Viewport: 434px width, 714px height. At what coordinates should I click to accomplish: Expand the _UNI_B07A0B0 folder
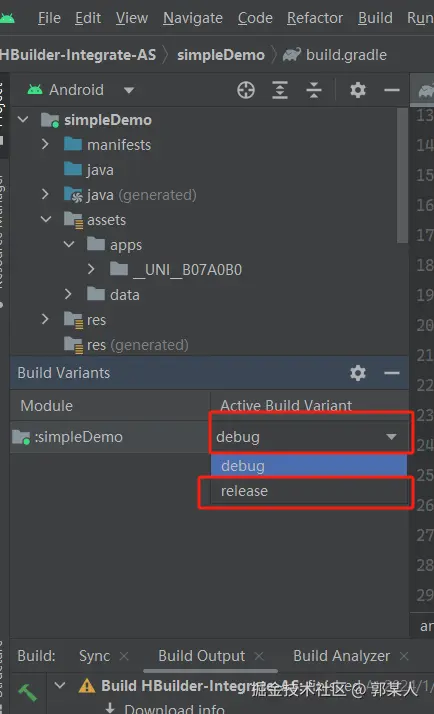point(91,269)
